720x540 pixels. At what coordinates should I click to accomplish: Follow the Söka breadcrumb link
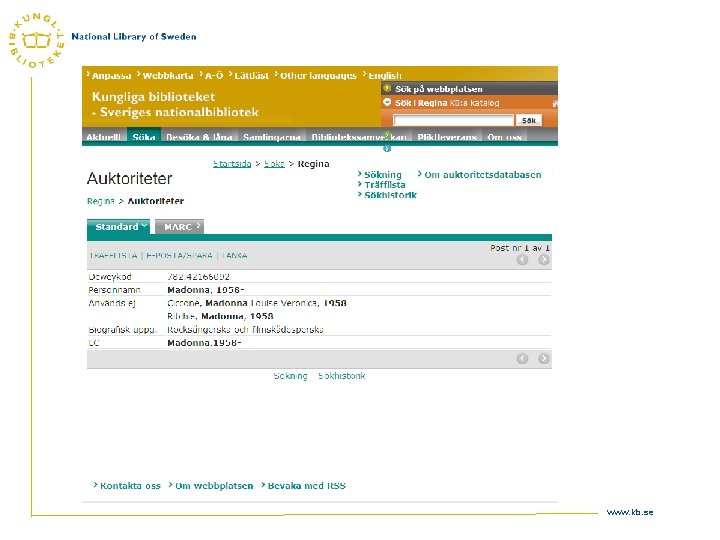(274, 164)
